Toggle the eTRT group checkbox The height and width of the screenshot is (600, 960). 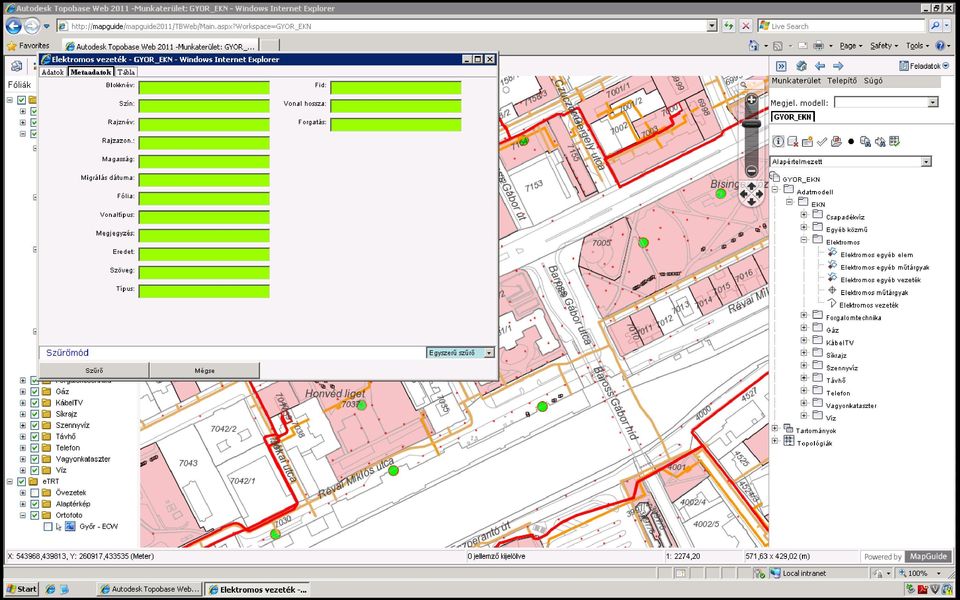[x=21, y=482]
